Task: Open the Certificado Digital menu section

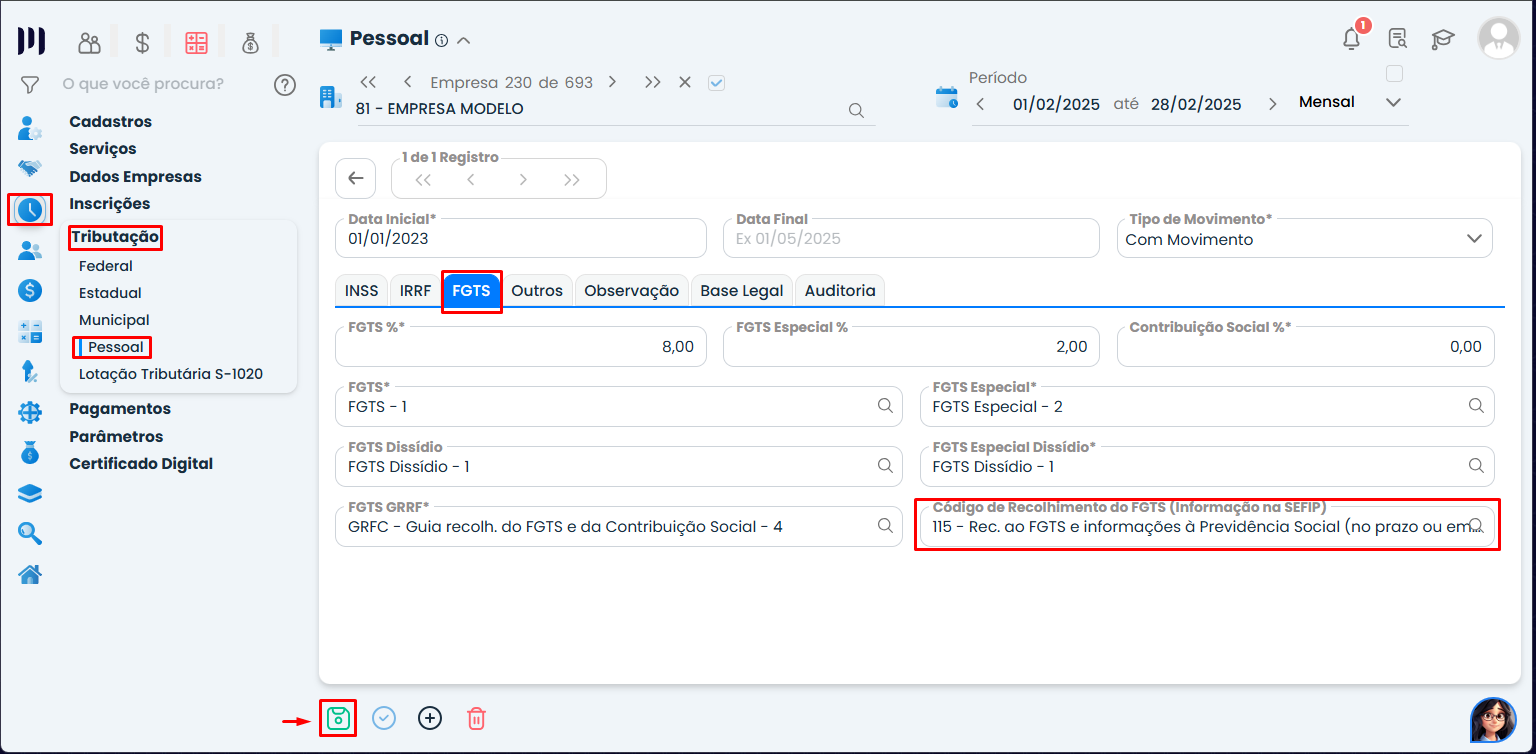Action: (x=141, y=464)
